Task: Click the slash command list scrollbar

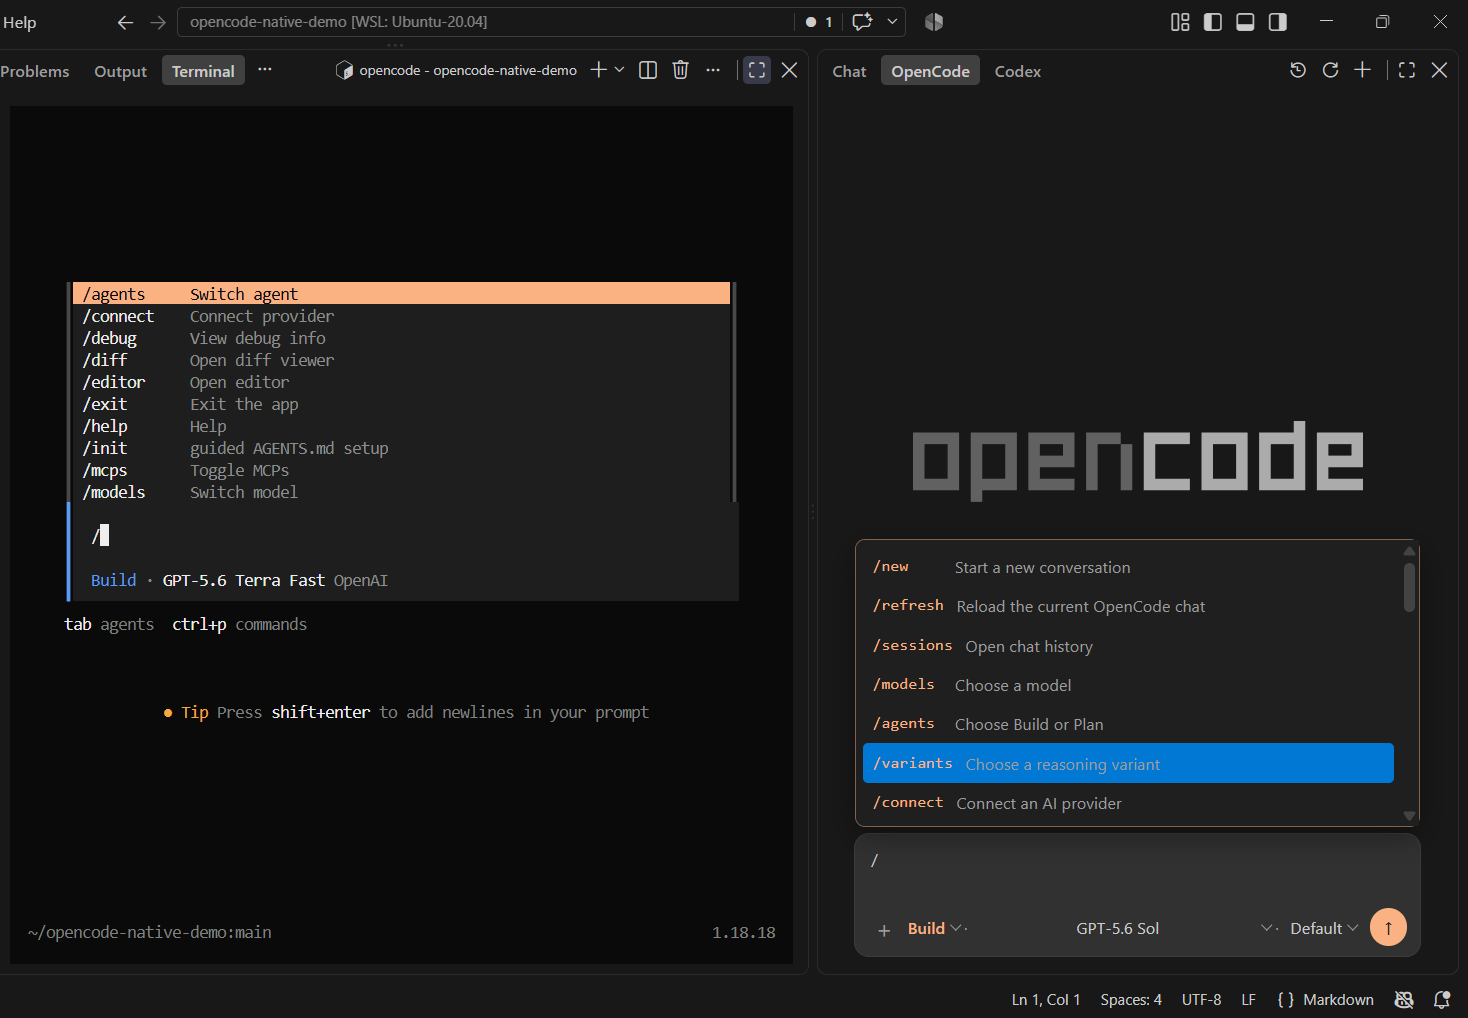Action: (1409, 587)
